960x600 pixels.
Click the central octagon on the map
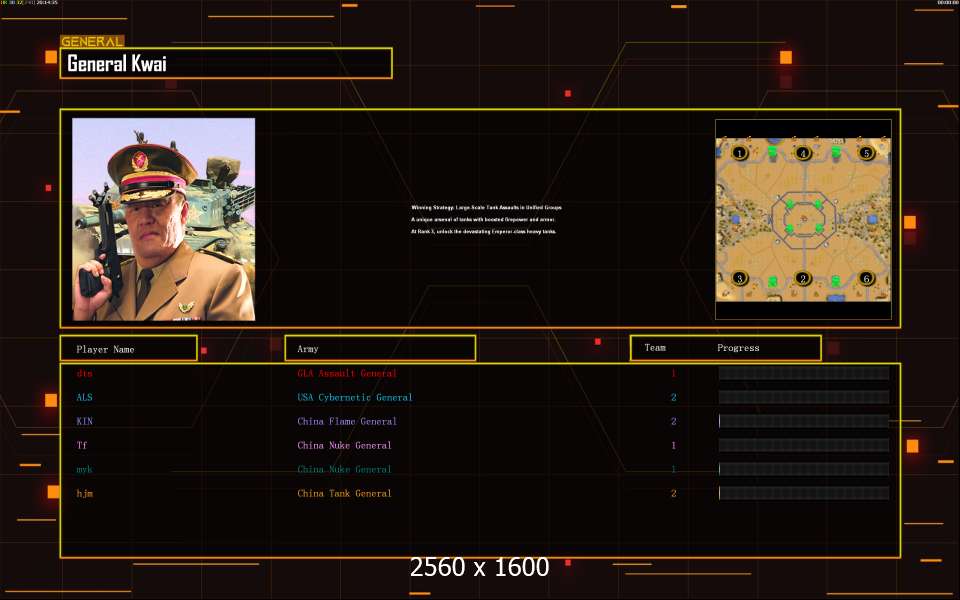click(804, 218)
